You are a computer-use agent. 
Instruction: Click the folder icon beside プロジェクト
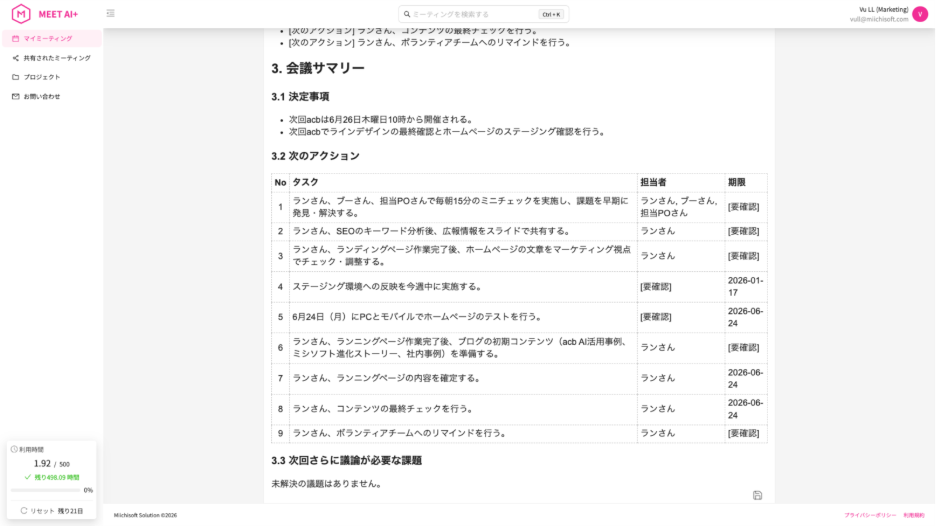[x=15, y=77]
